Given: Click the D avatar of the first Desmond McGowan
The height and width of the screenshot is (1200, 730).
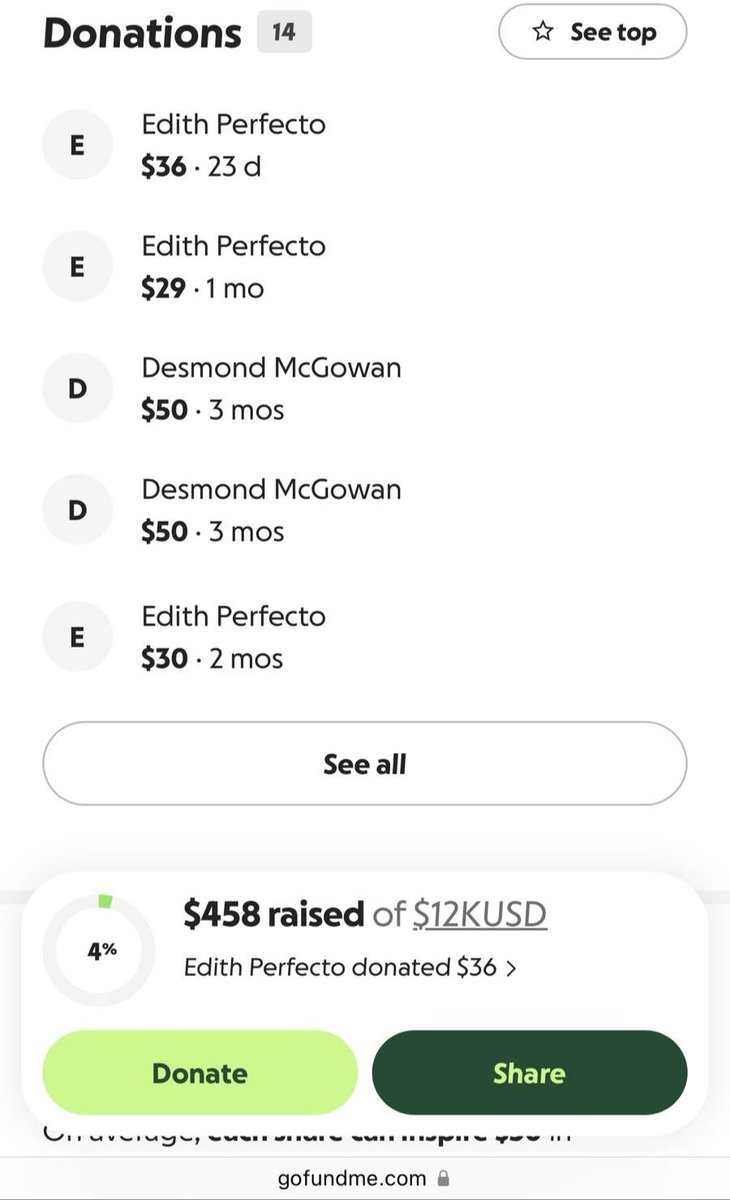Looking at the screenshot, I should click(x=77, y=389).
